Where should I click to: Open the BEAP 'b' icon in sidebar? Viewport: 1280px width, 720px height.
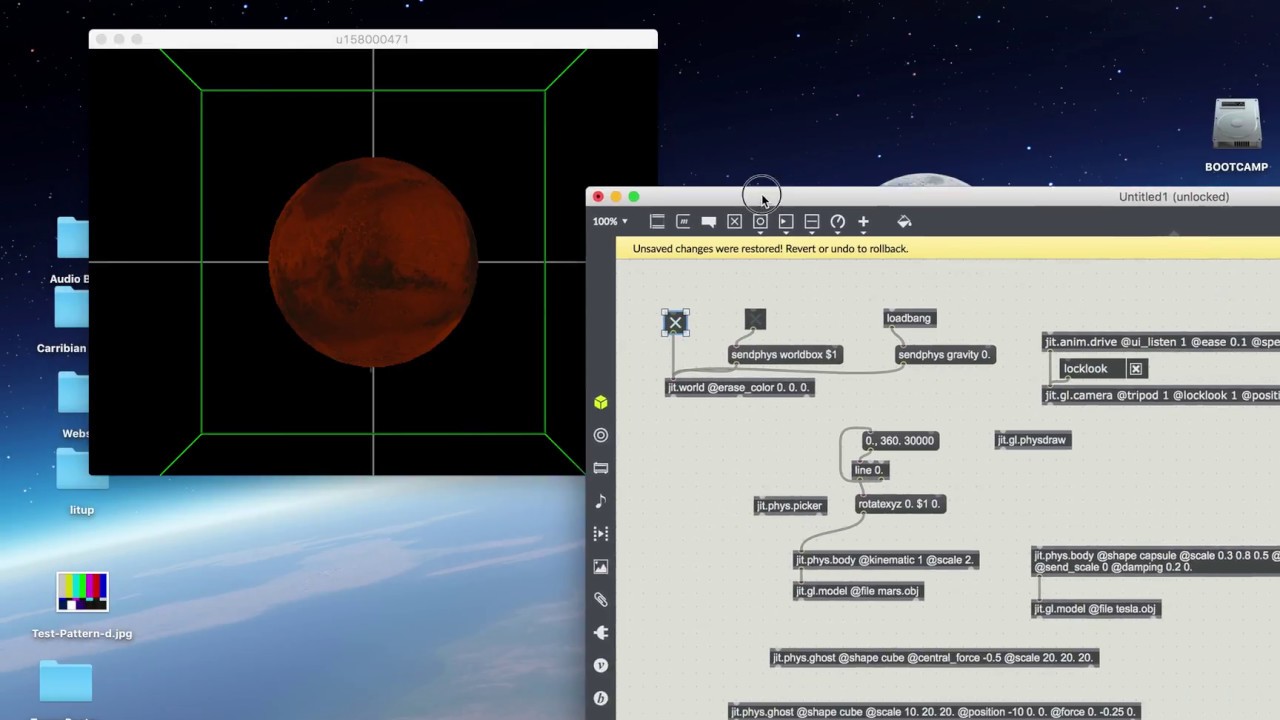click(x=601, y=698)
